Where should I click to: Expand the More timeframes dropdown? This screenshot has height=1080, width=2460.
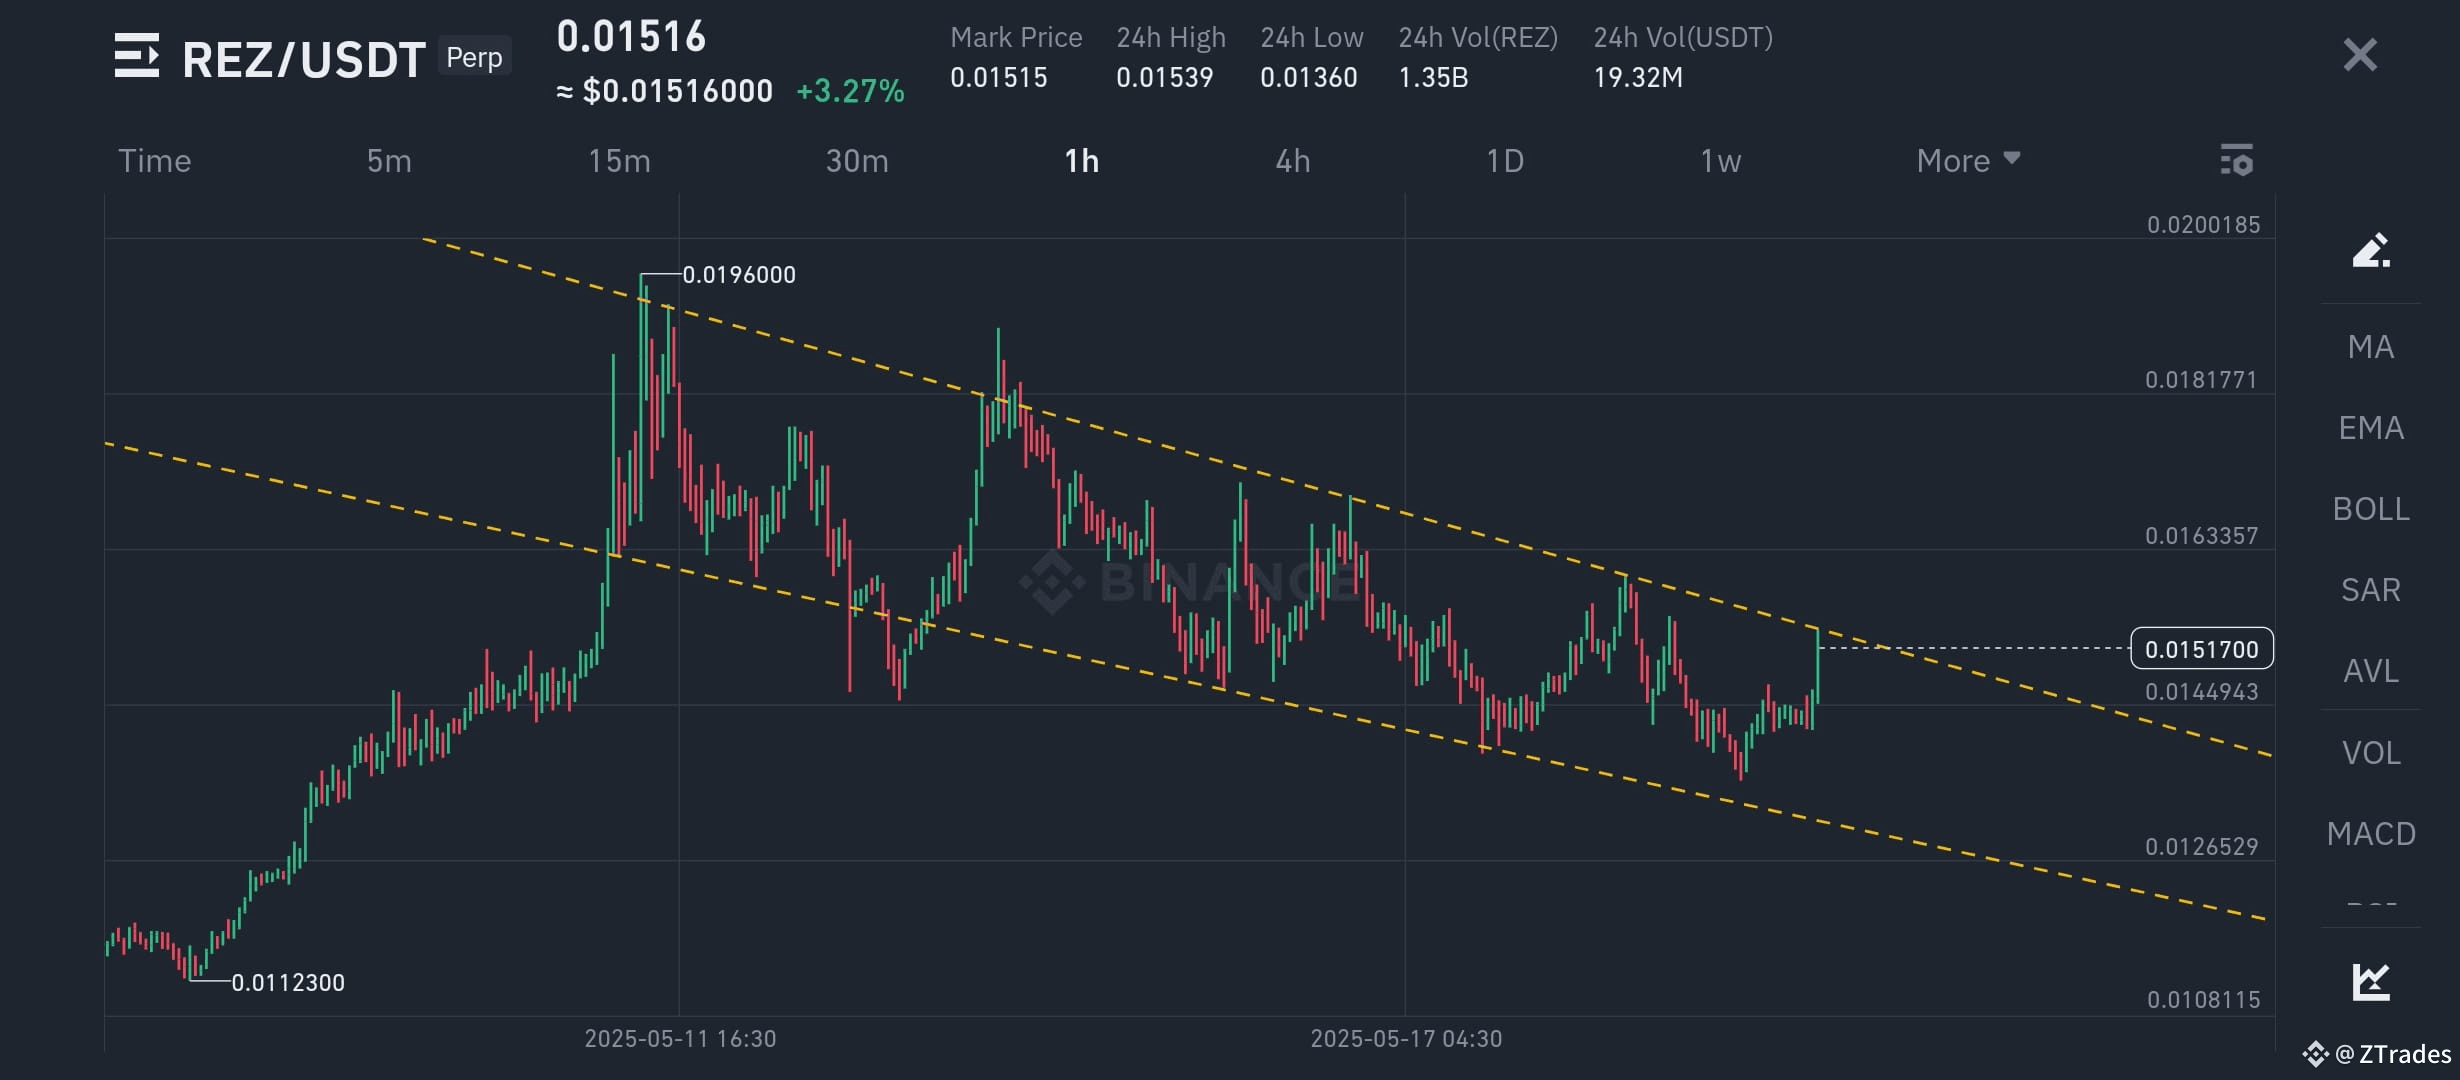click(x=1968, y=161)
